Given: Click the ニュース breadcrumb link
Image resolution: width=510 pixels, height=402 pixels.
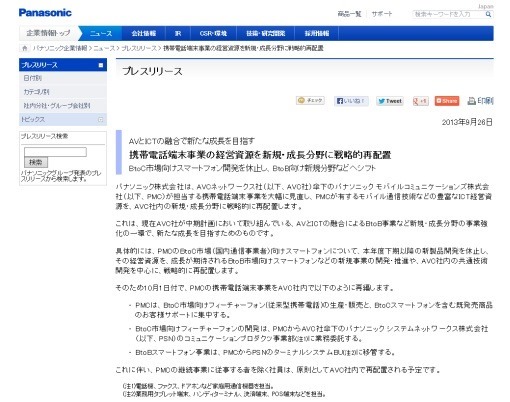Looking at the screenshot, I should tap(104, 48).
